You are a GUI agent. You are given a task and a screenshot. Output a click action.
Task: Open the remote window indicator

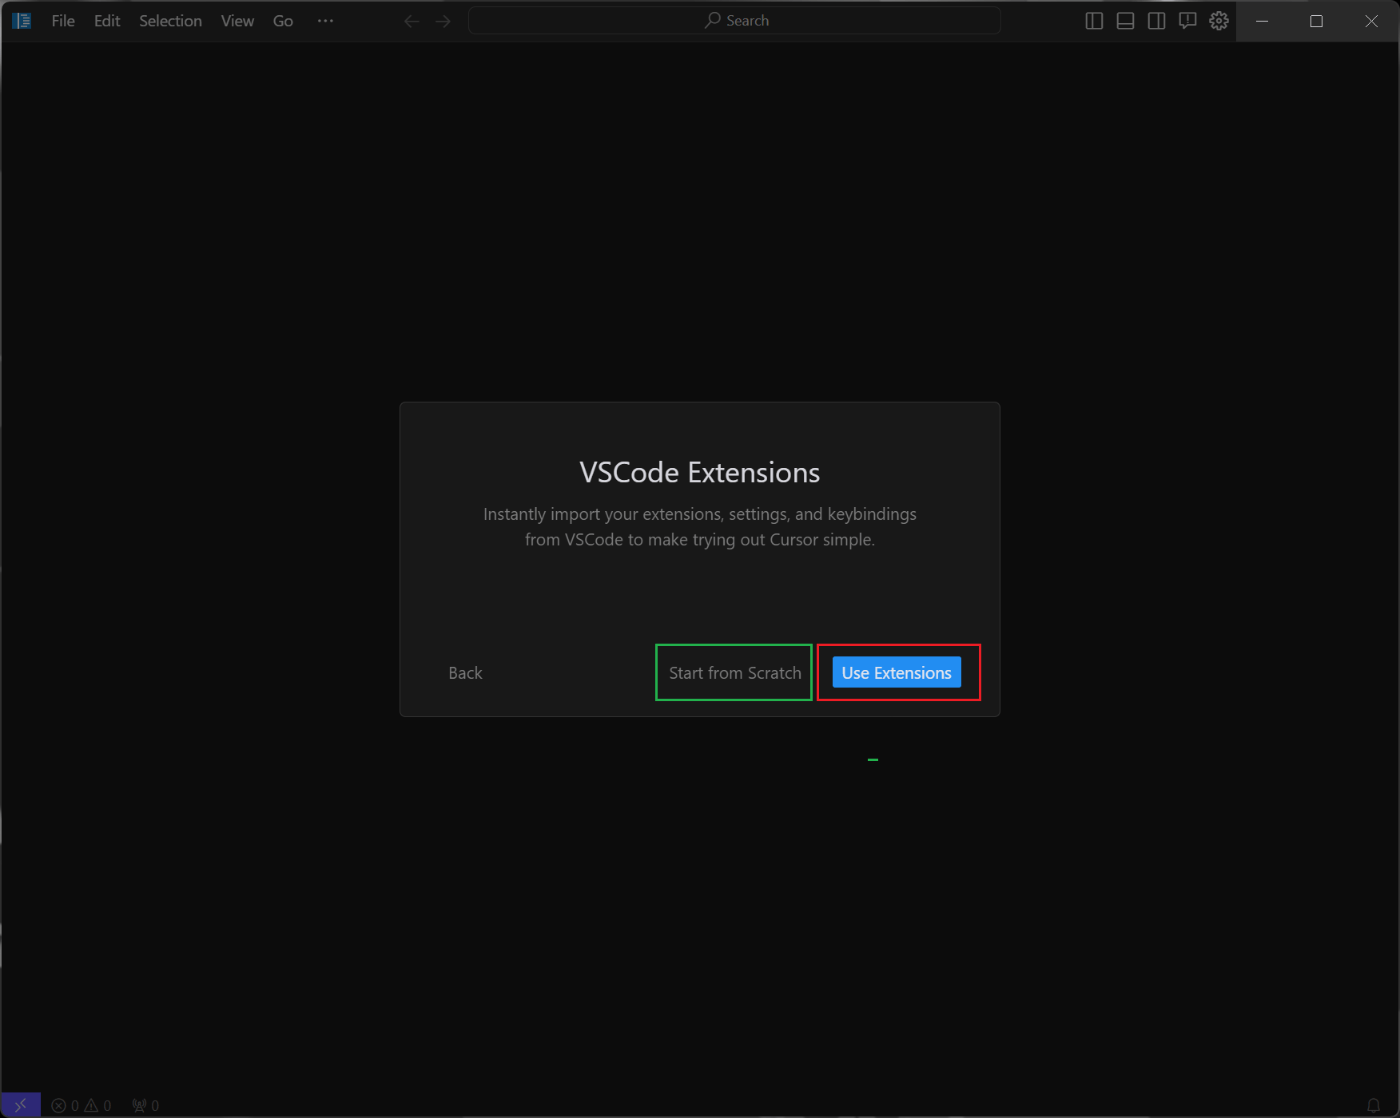[20, 1105]
